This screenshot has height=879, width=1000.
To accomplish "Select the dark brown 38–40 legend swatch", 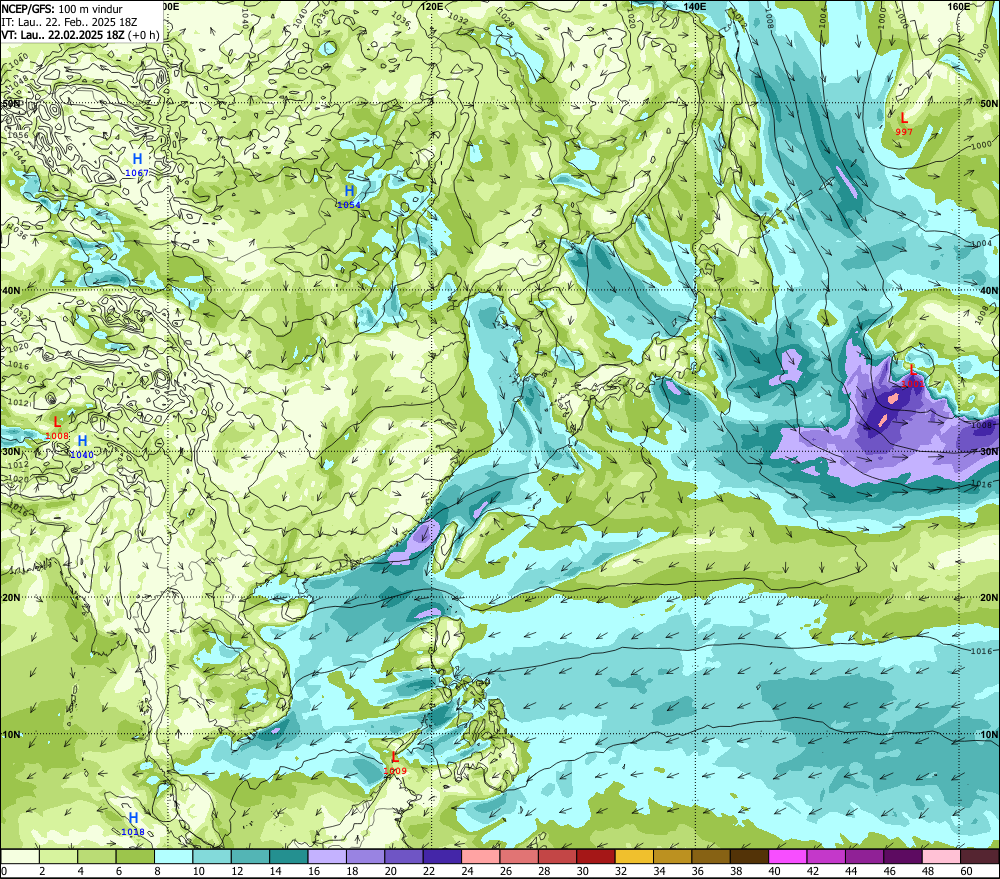I will click(749, 857).
